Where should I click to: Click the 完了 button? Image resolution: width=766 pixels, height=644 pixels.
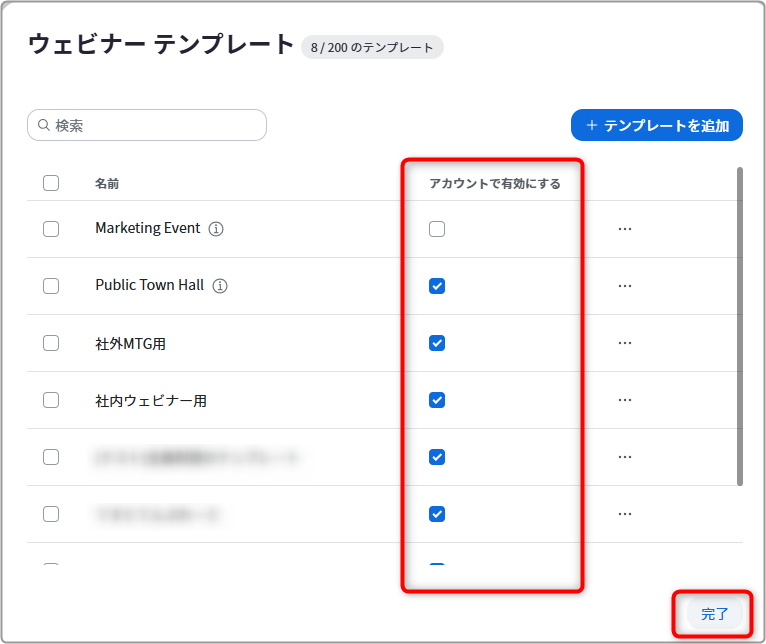pos(714,614)
